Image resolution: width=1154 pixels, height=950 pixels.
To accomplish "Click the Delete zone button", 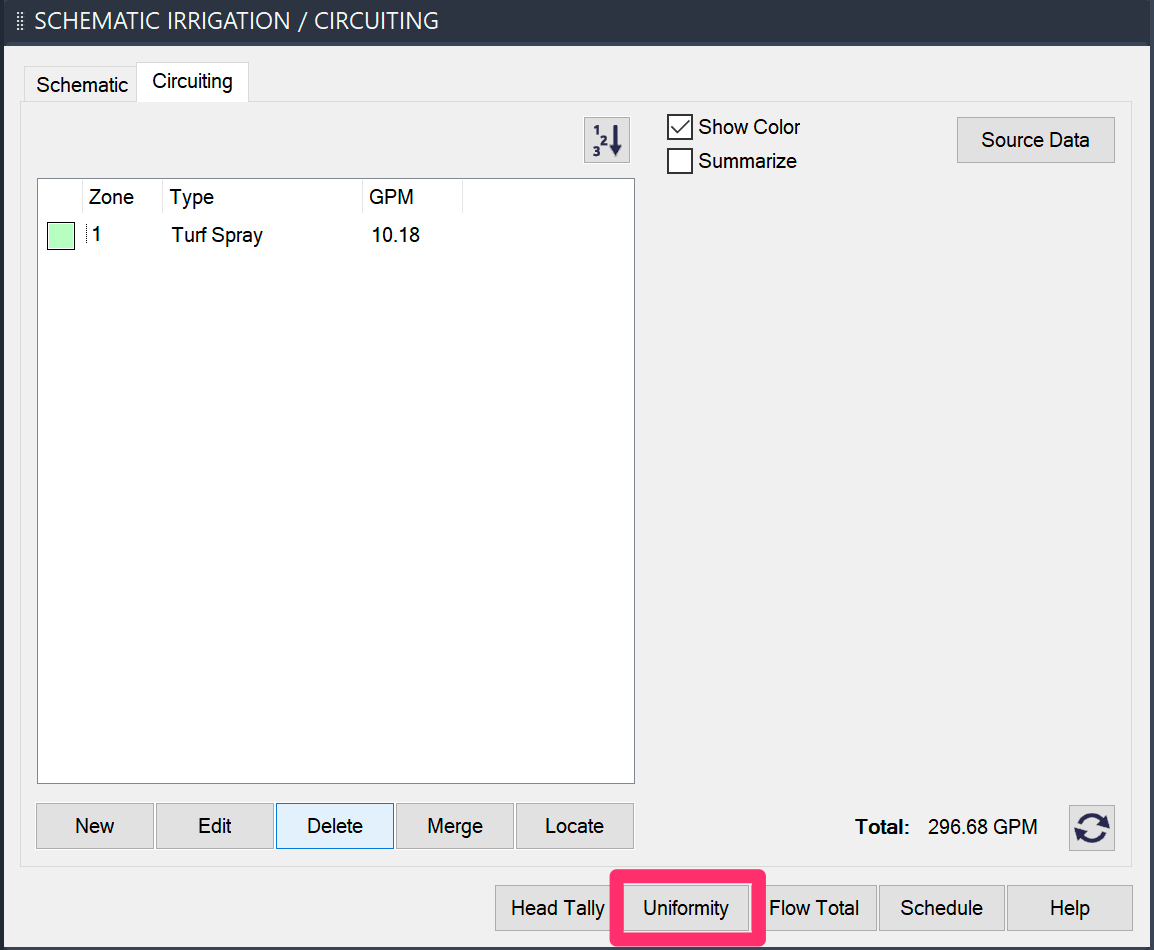I will tap(335, 826).
